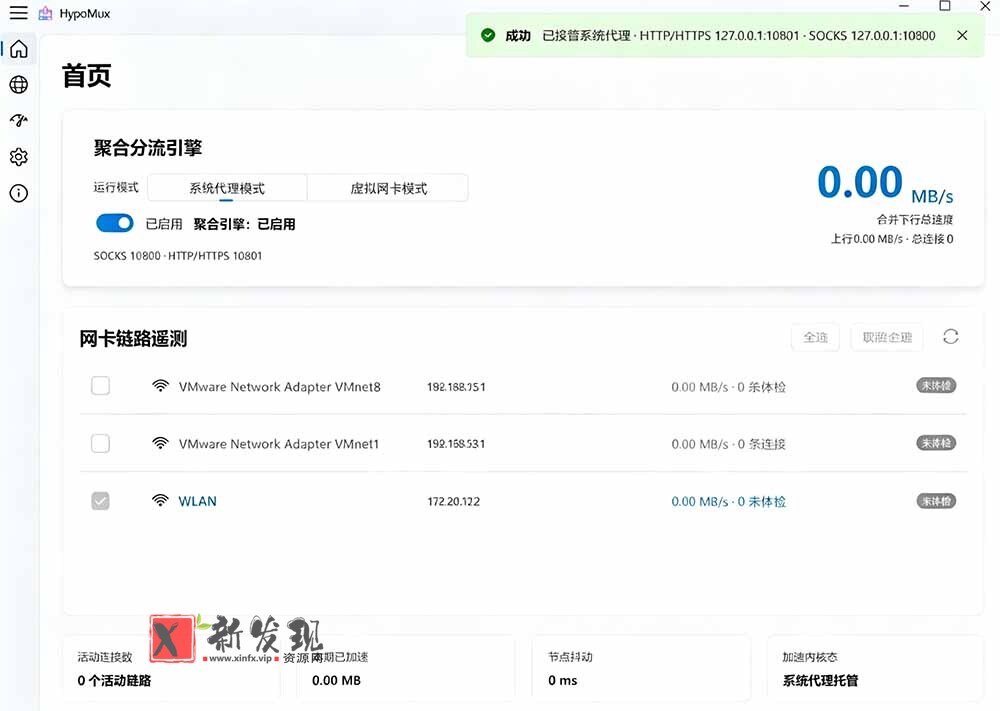Click the green success checkmark icon
Image resolution: width=1000 pixels, height=711 pixels.
tap(488, 35)
